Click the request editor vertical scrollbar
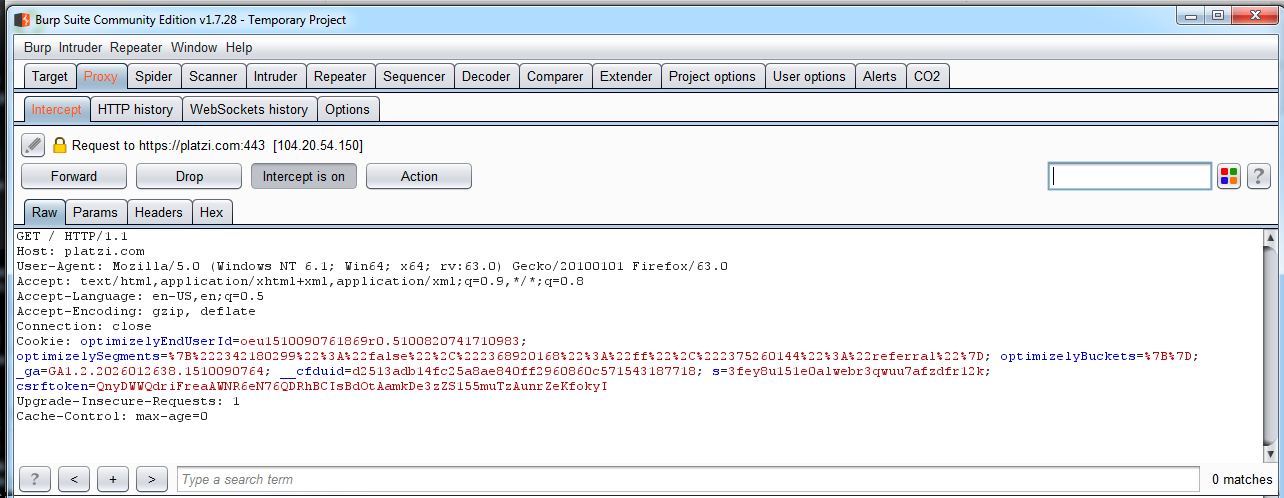 pos(1271,345)
